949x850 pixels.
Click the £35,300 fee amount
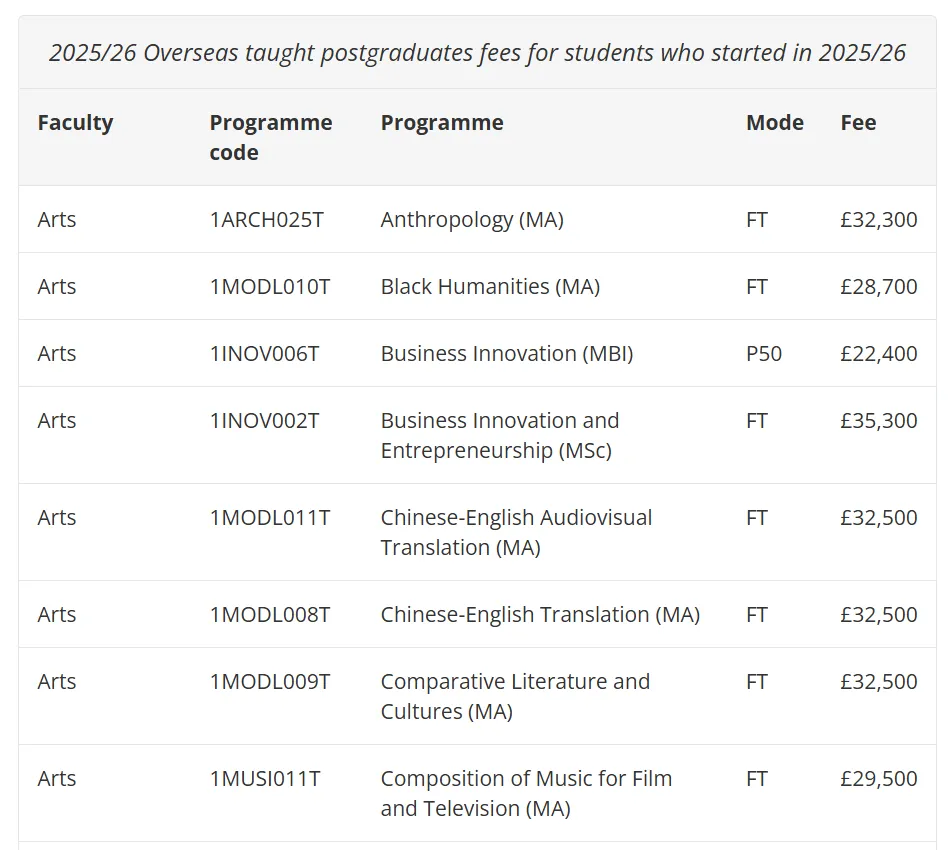pyautogui.click(x=878, y=421)
